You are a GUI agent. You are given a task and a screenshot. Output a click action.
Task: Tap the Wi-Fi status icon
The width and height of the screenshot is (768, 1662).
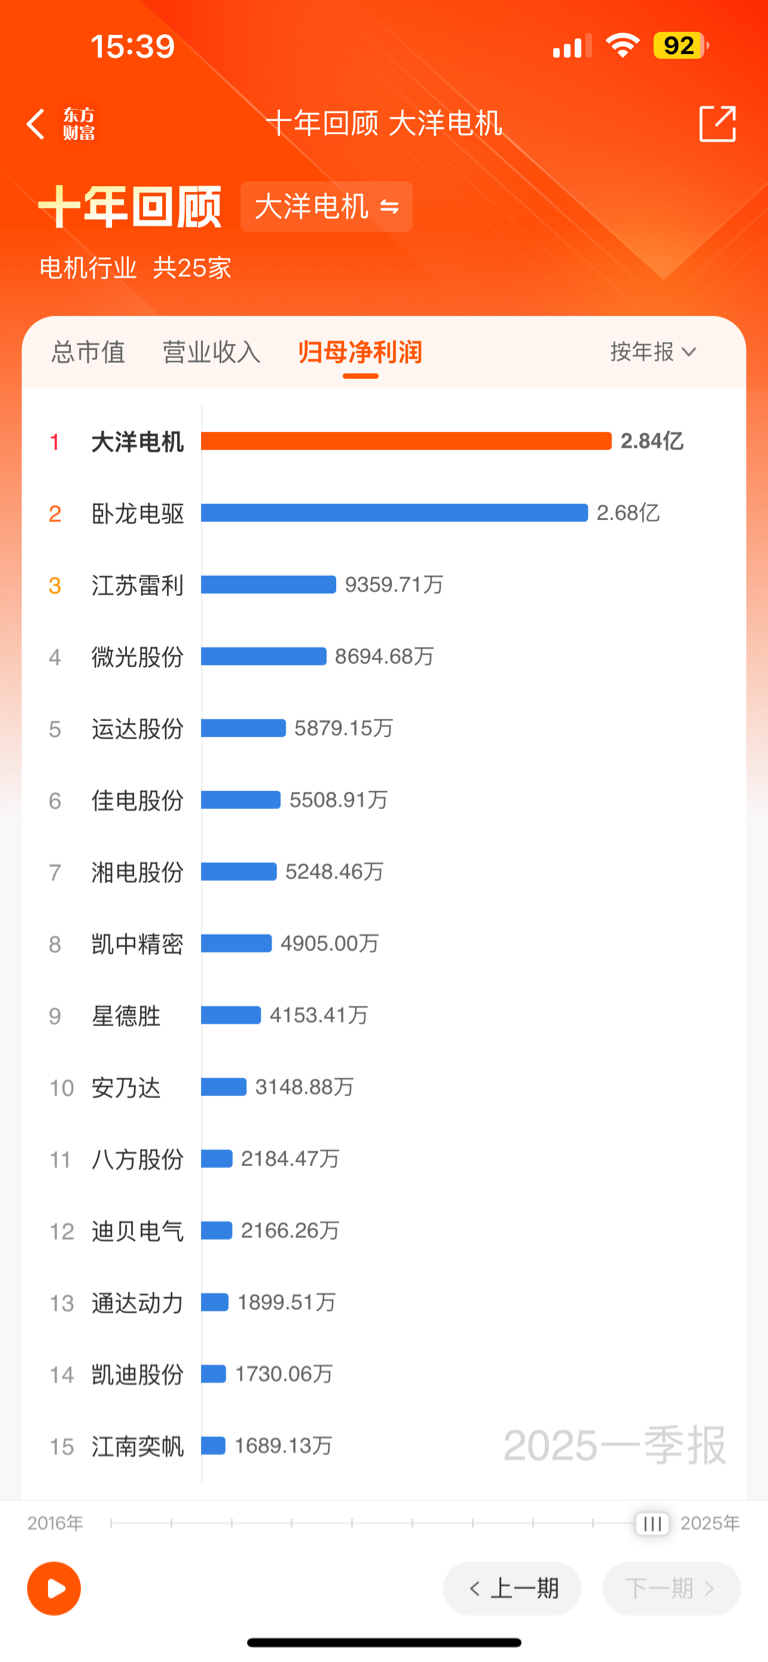point(623,46)
